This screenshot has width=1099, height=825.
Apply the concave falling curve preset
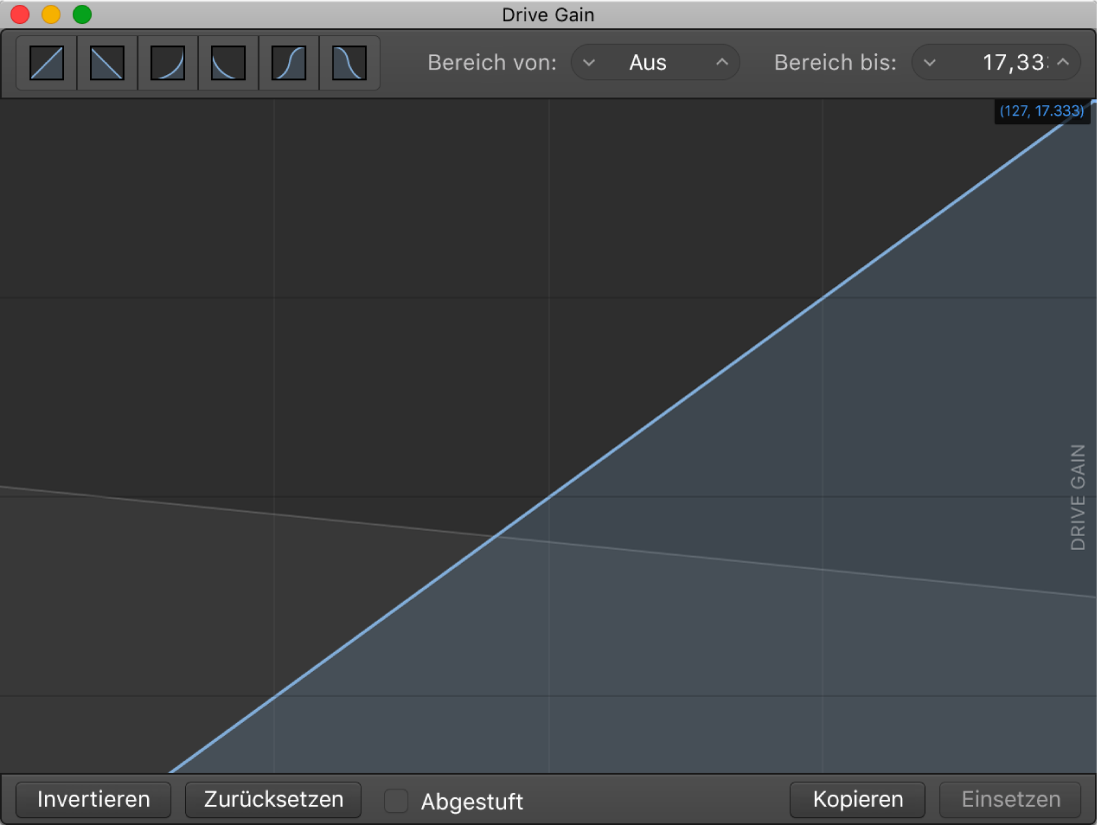coord(228,62)
